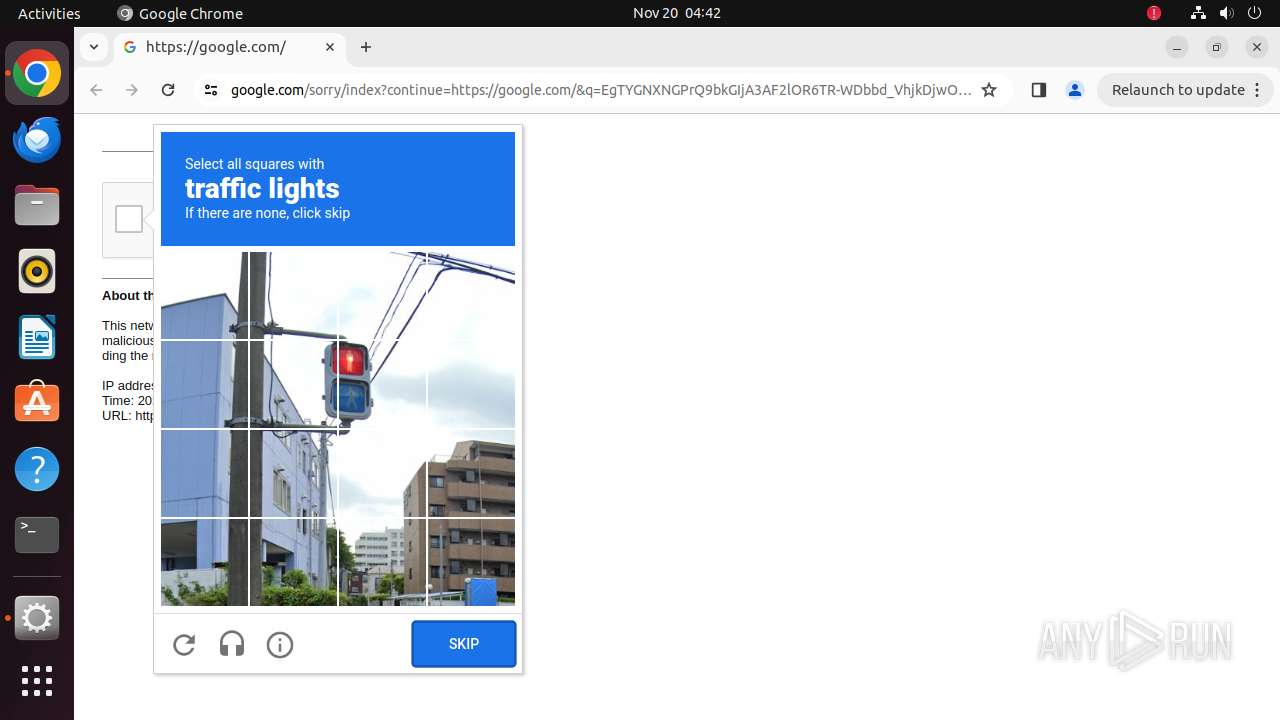This screenshot has height=720, width=1280.
Task: Close the google.com tab
Action: coord(330,47)
